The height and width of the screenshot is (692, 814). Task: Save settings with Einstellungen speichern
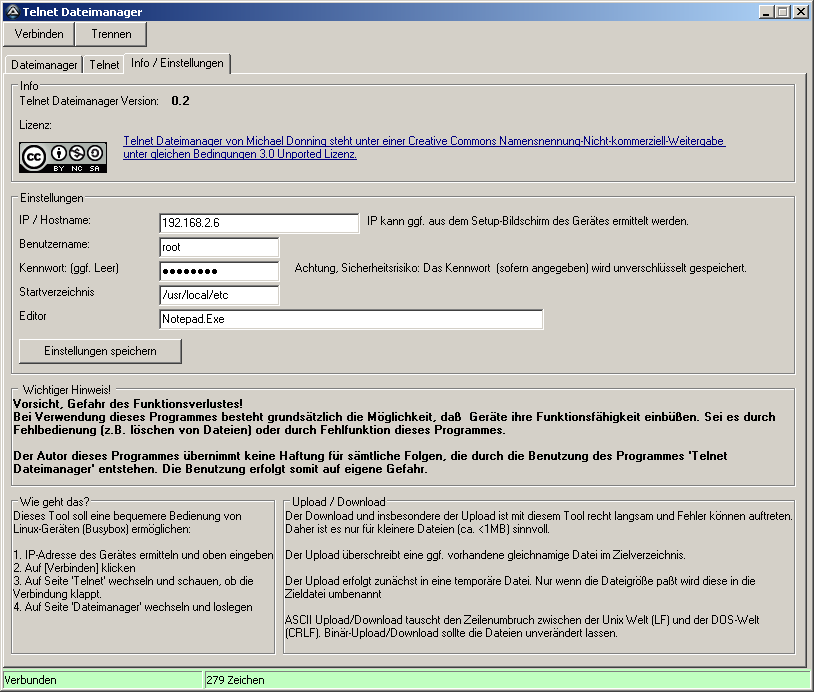tap(101, 351)
